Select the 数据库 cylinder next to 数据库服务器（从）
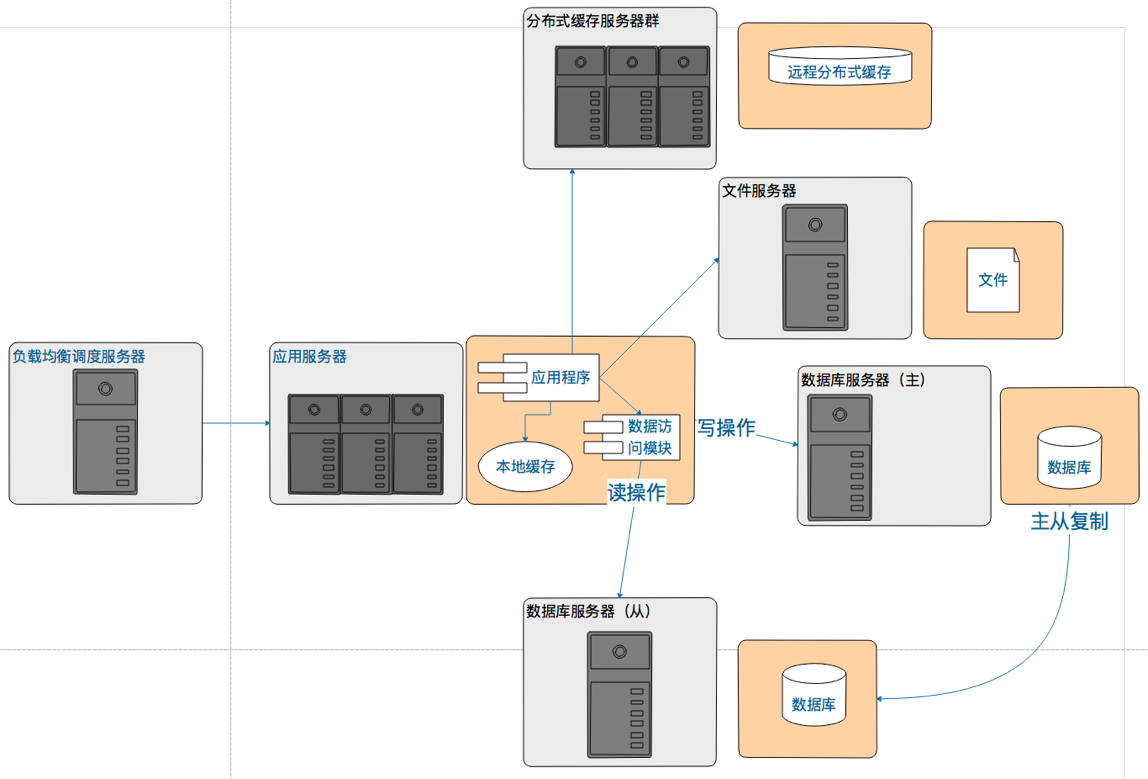 coord(814,696)
